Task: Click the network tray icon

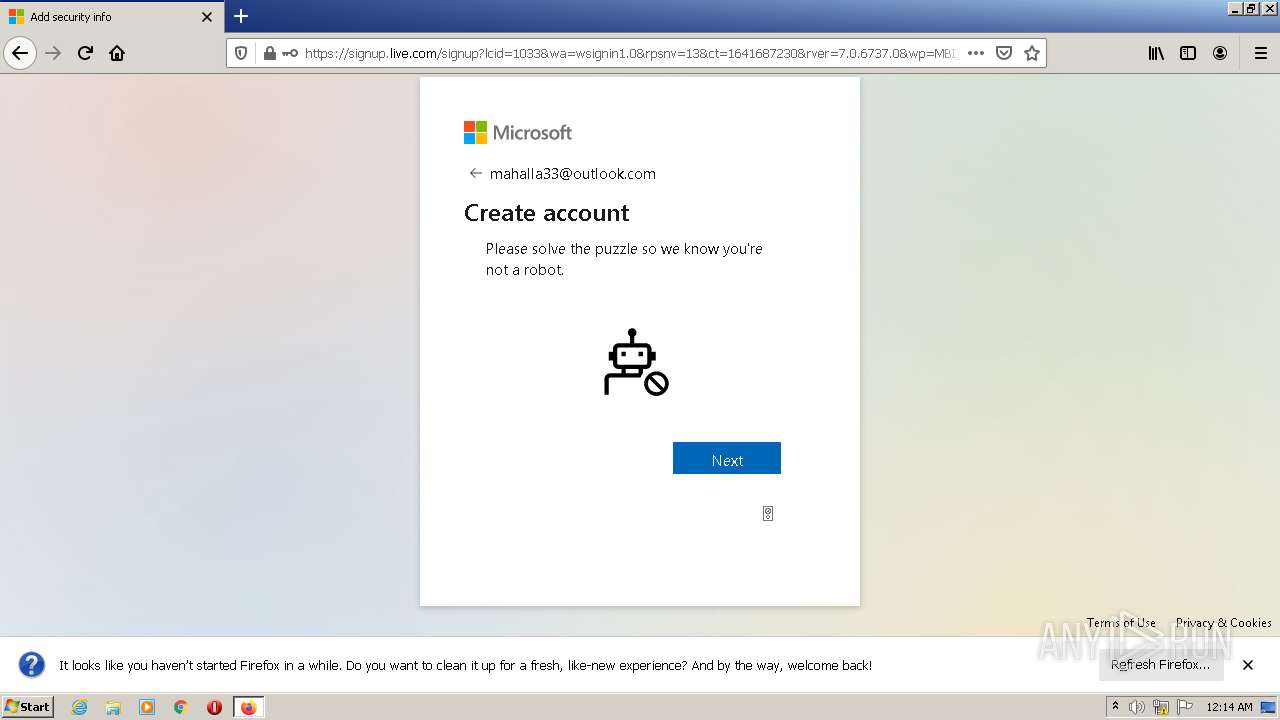Action: coord(1161,707)
